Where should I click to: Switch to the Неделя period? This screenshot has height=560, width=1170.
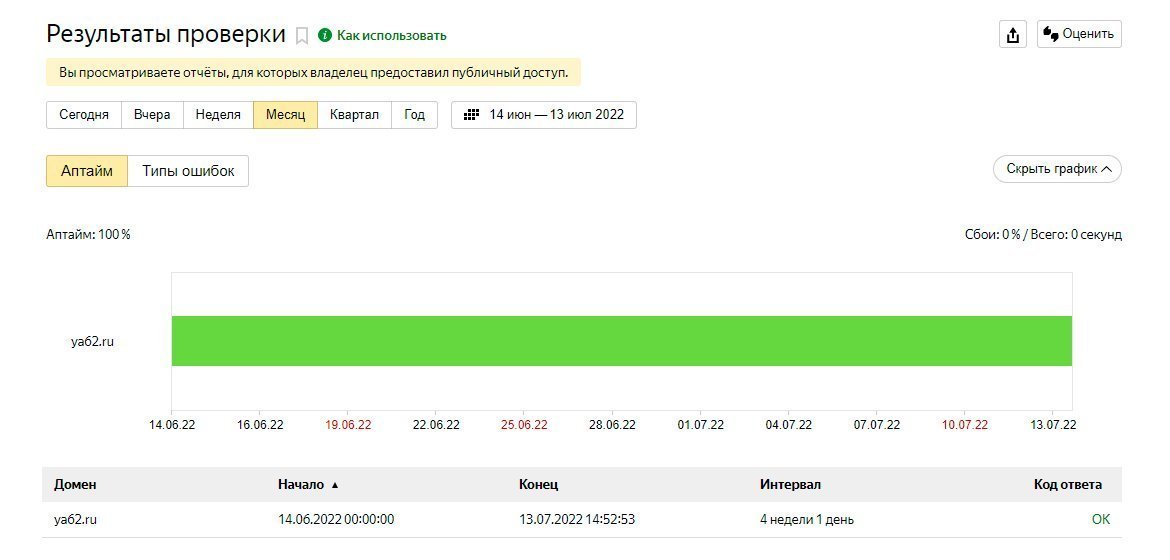point(218,115)
